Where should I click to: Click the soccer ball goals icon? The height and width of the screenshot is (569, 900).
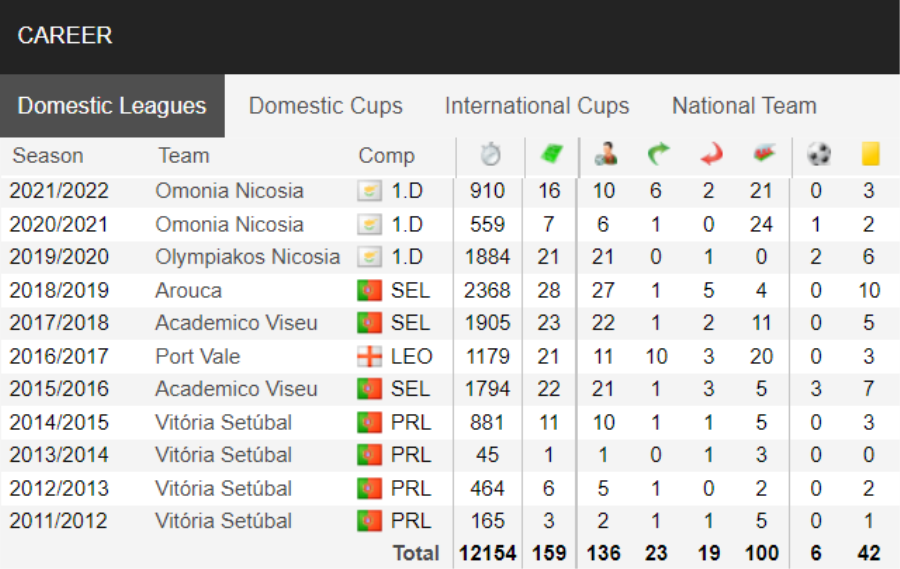pos(818,154)
